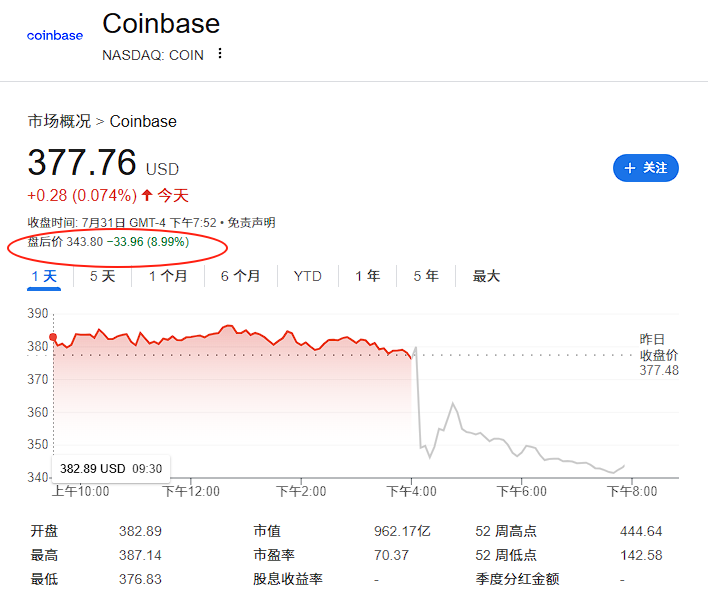This screenshot has width=708, height=599.
Task: Select the 最大 chart range
Action: pos(486,276)
